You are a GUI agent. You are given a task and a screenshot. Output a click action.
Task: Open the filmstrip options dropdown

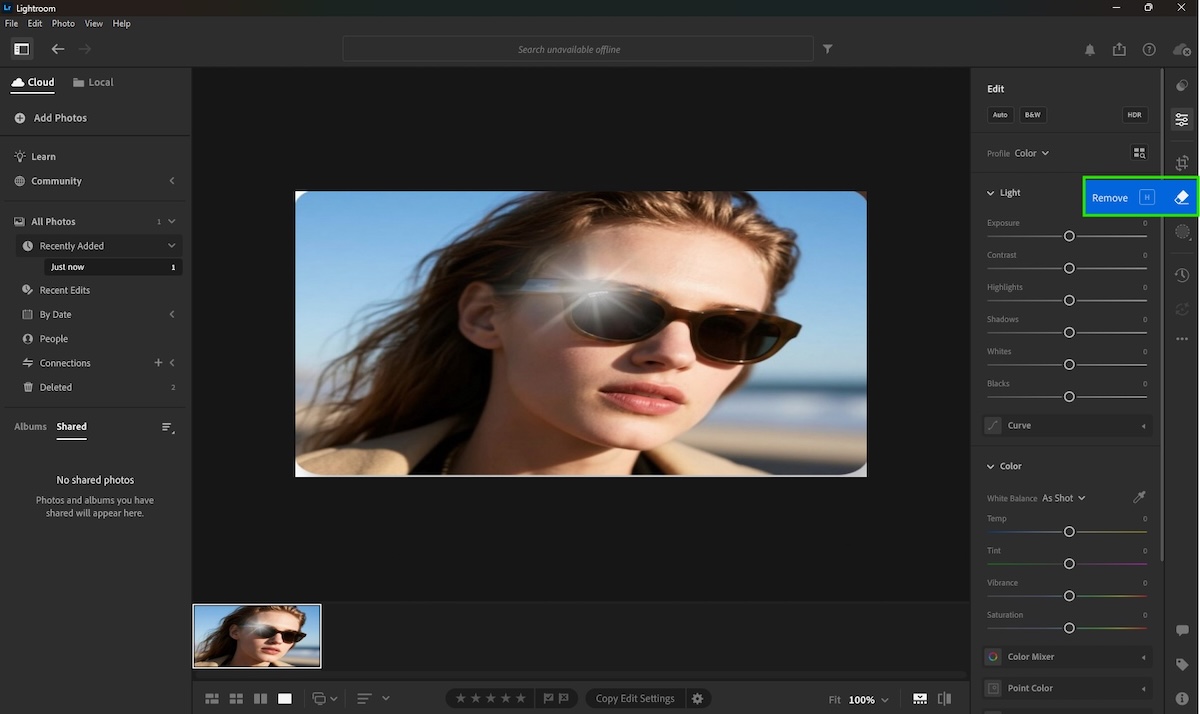coord(325,698)
